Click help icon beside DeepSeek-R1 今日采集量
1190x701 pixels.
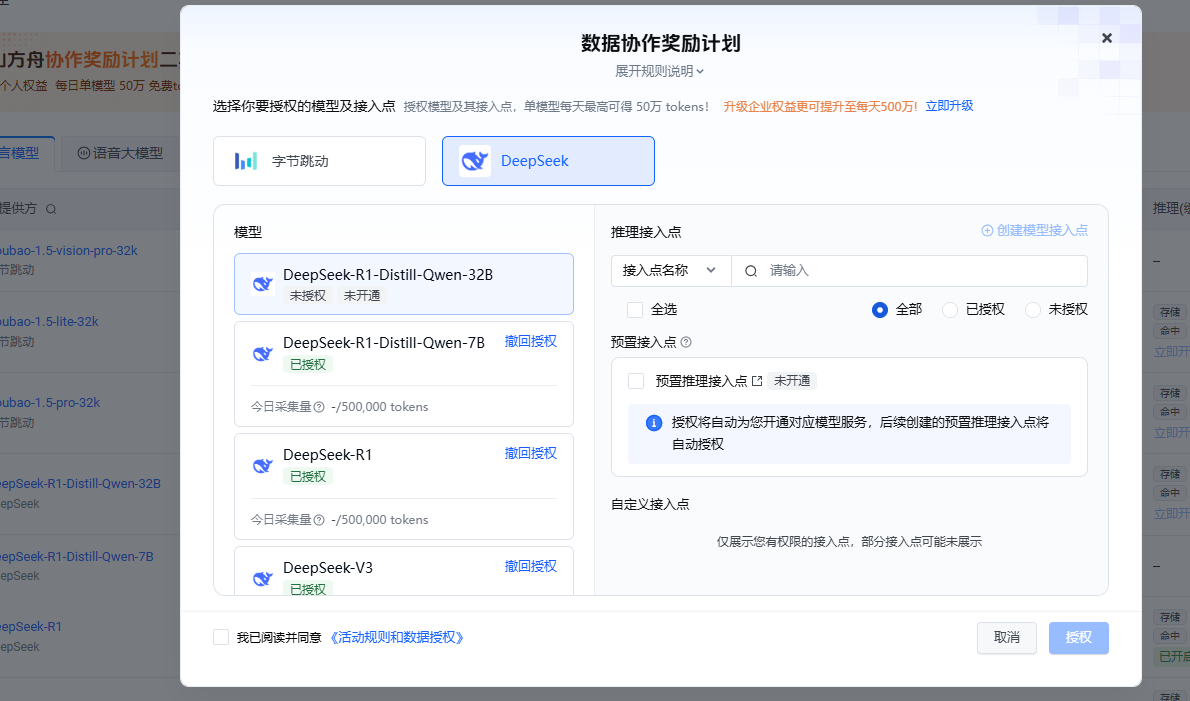[319, 520]
